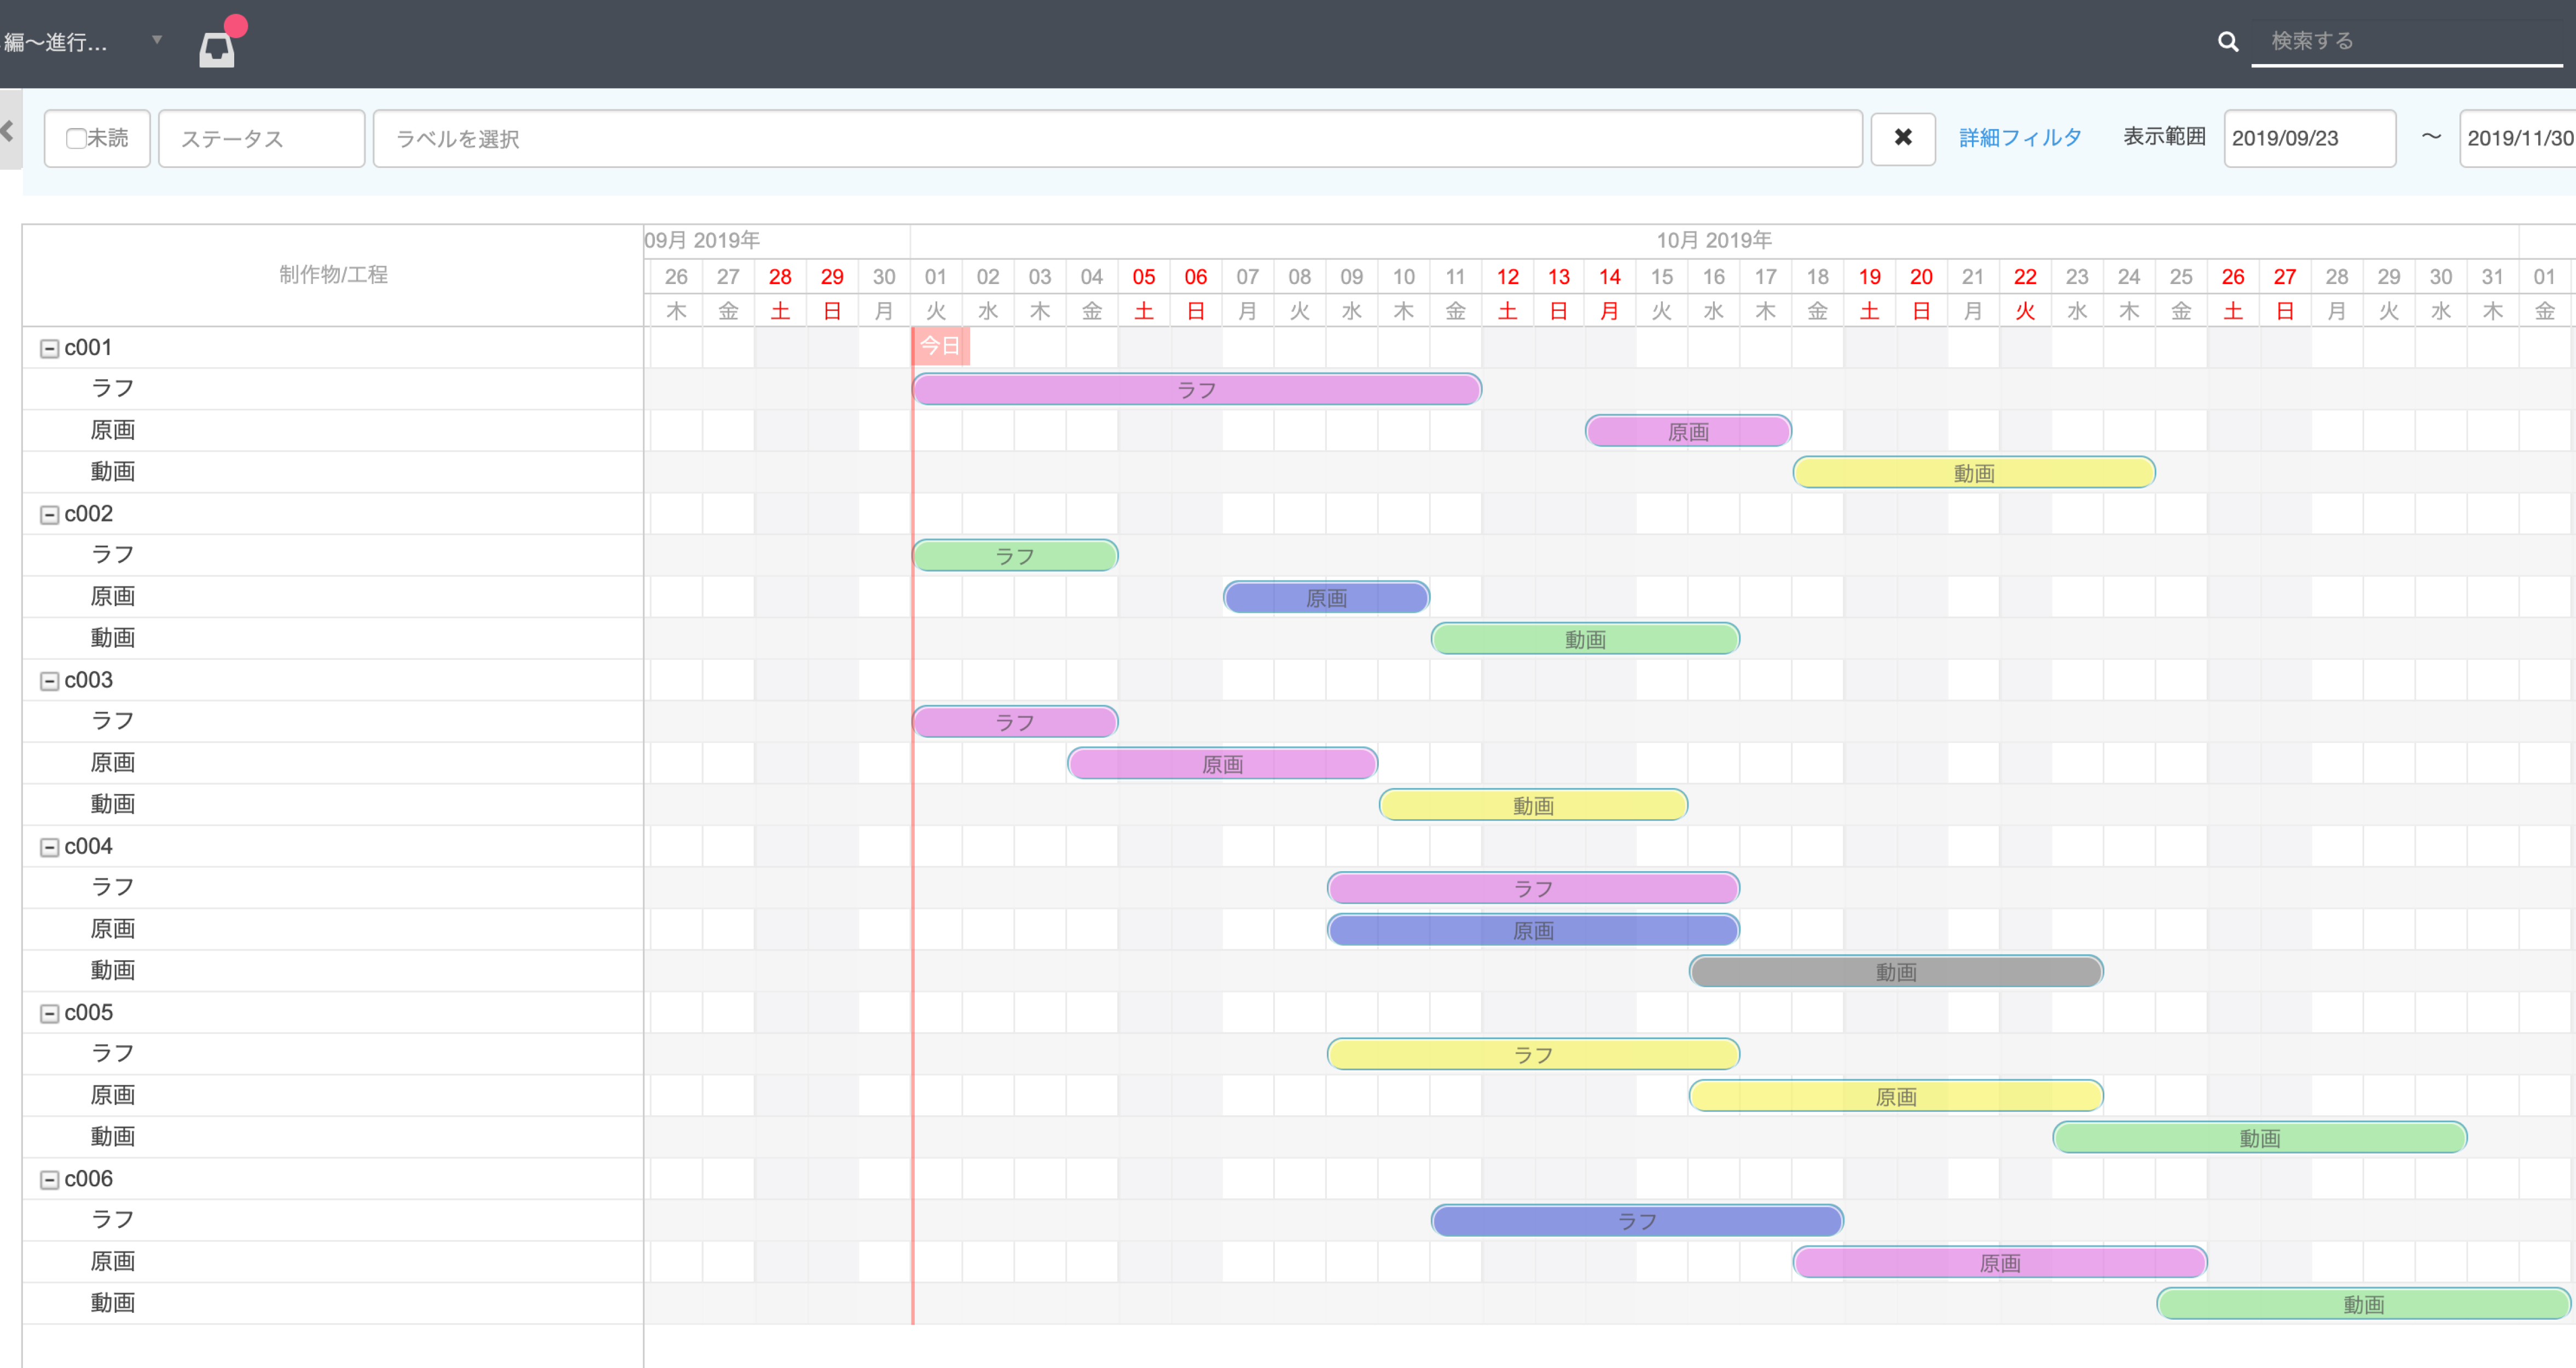
Task: Select the 原画 row under c002
Action: click(333, 596)
